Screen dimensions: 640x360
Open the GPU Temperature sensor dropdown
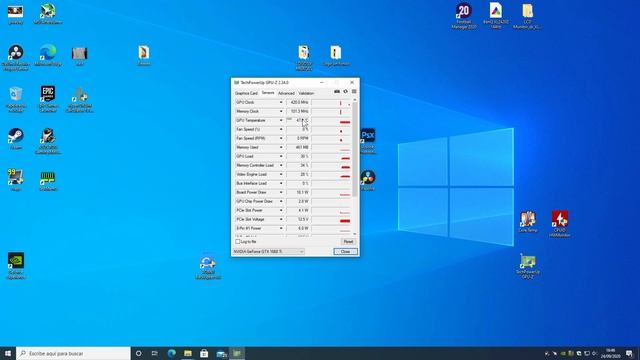pyautogui.click(x=281, y=120)
